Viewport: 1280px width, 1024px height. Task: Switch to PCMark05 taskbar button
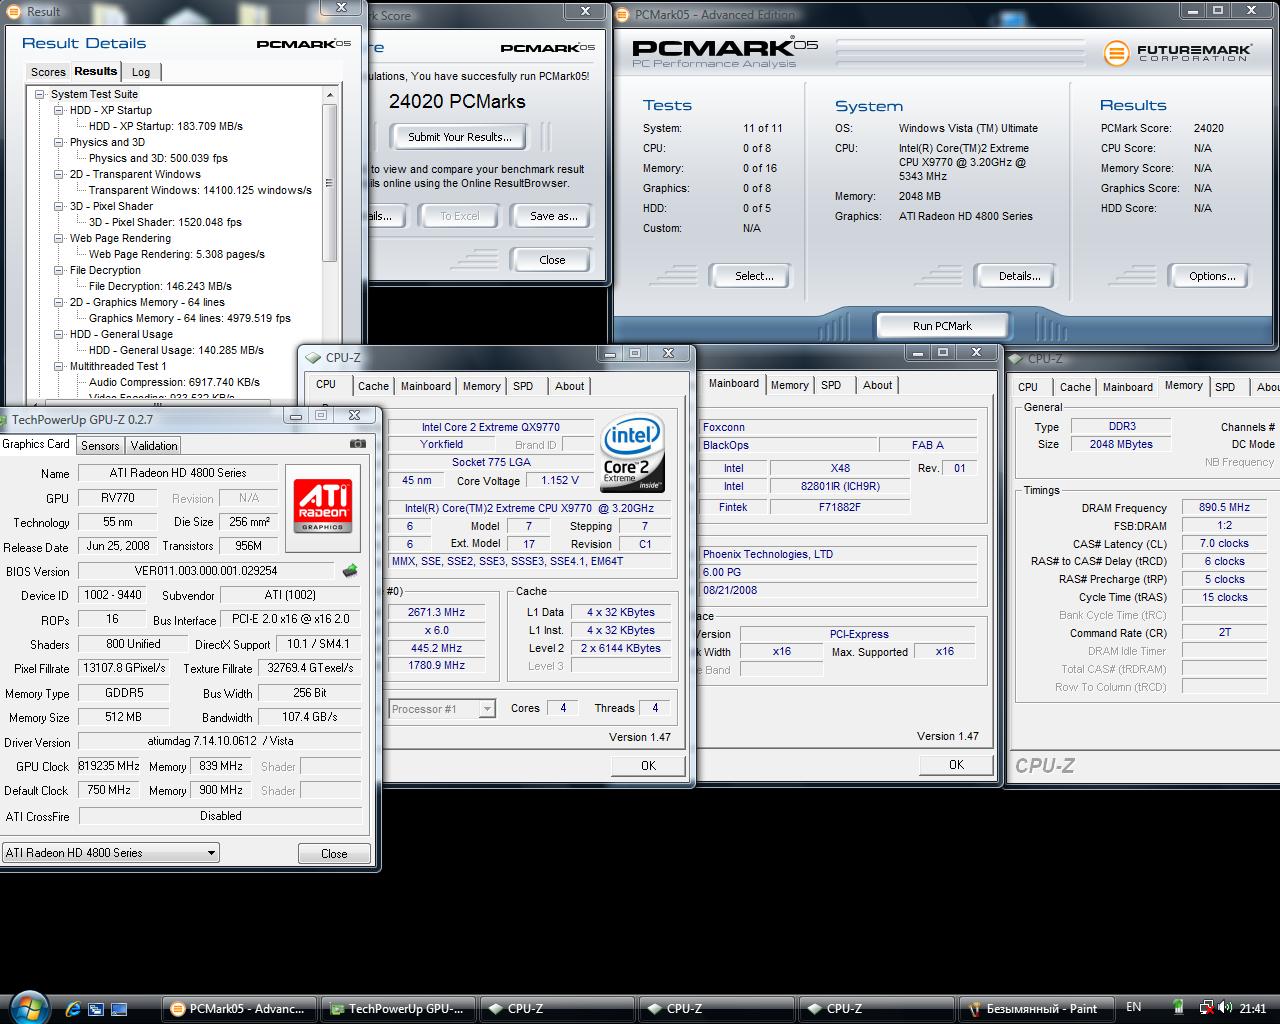tap(239, 1009)
